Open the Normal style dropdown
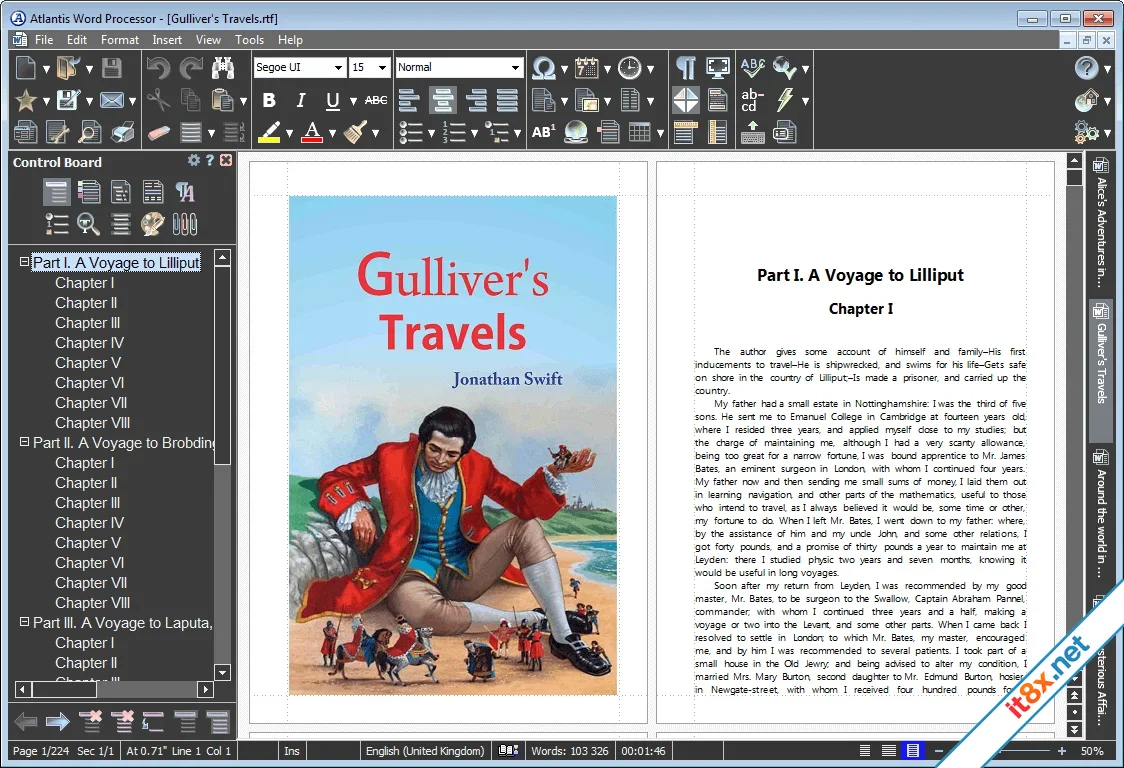1124x768 pixels. tap(515, 67)
